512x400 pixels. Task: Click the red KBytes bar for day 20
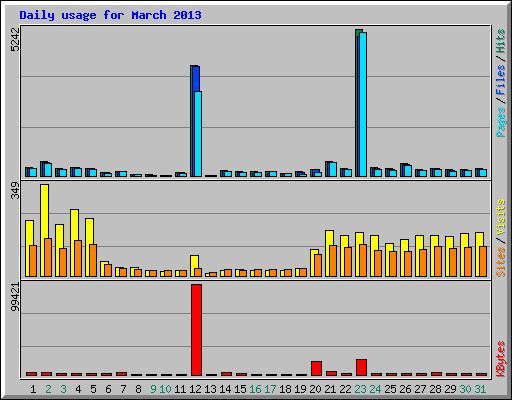316,368
